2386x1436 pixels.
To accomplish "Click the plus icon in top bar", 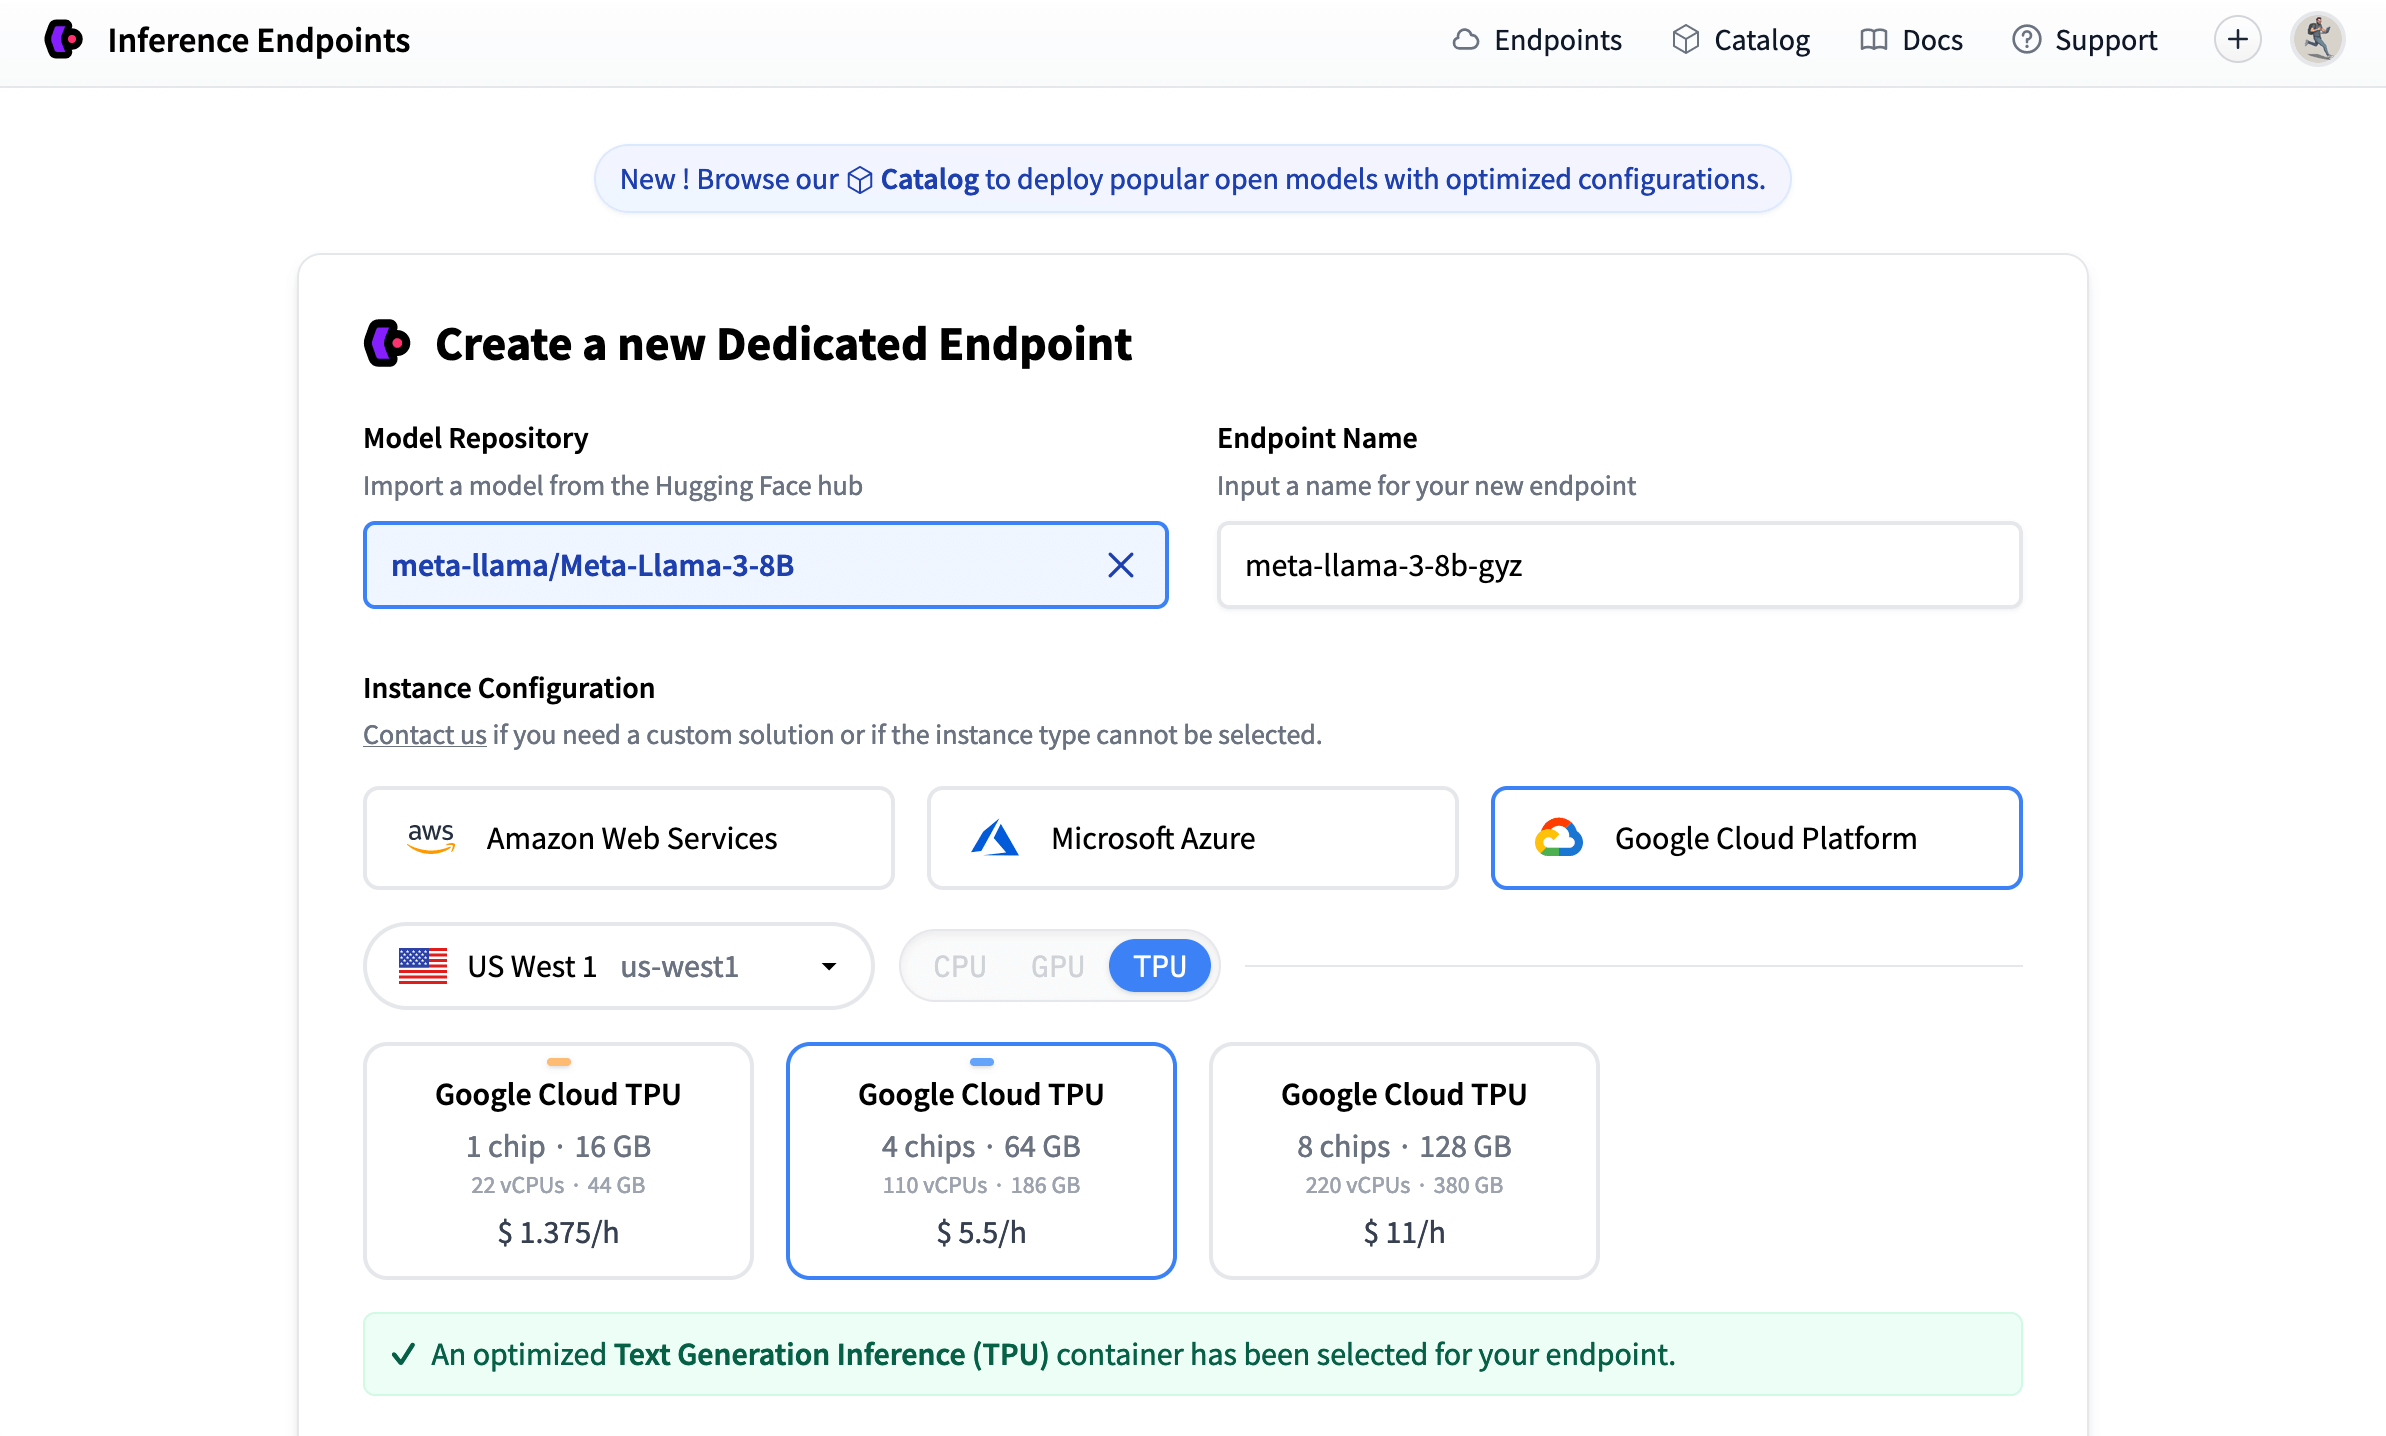I will click(2237, 40).
